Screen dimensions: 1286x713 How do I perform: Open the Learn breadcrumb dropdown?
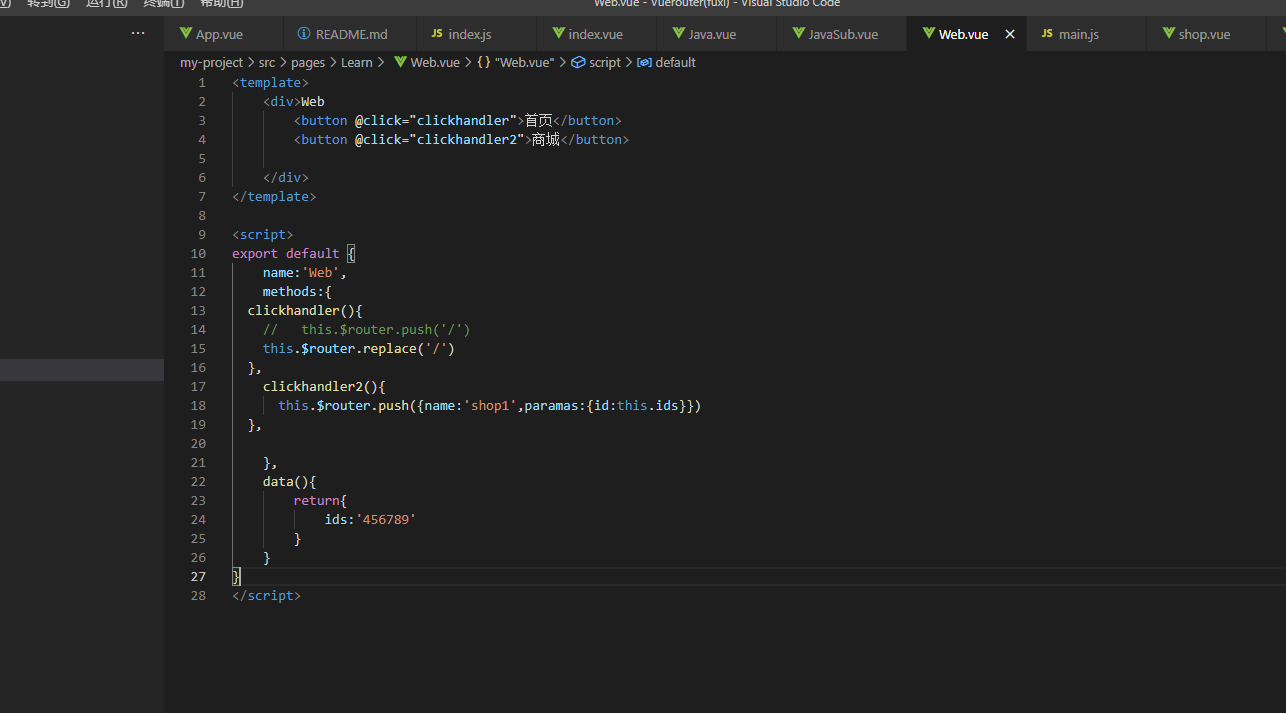pos(357,62)
